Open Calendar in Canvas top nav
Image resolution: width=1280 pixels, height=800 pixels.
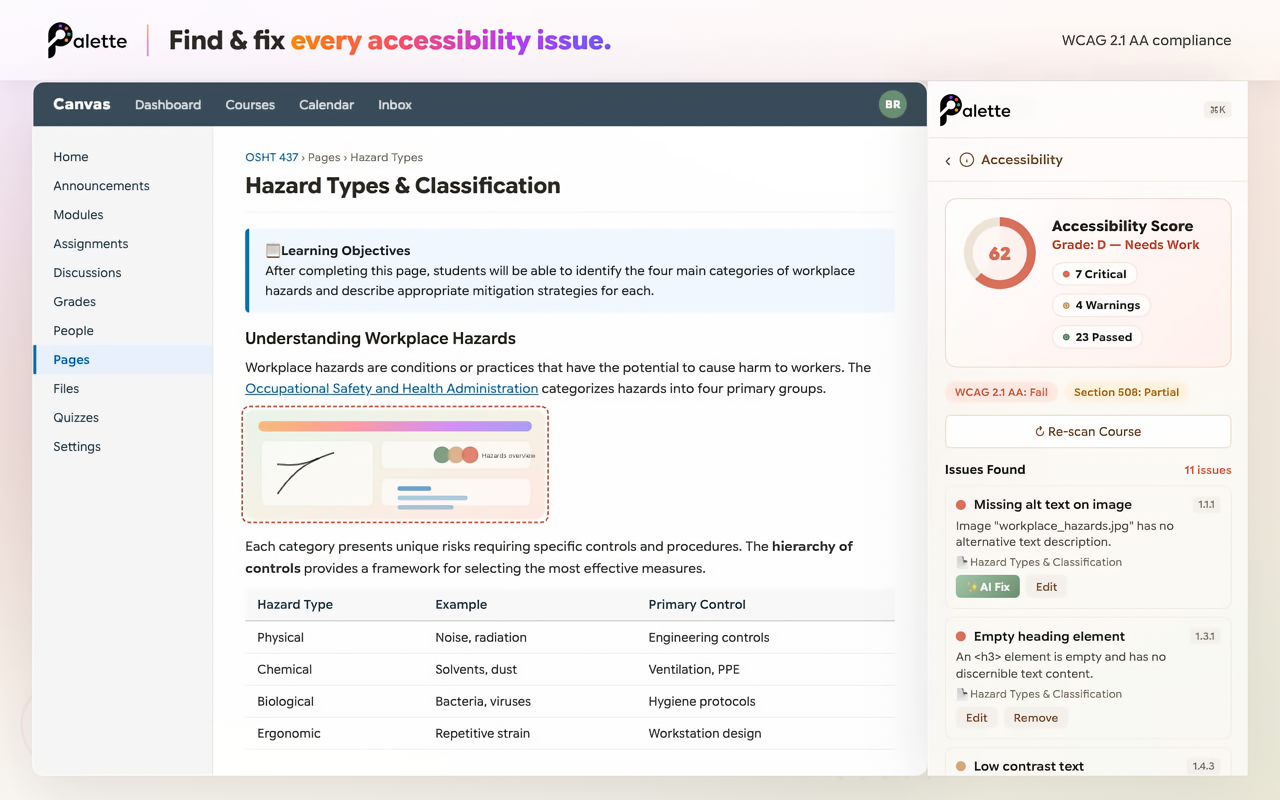[x=326, y=105]
